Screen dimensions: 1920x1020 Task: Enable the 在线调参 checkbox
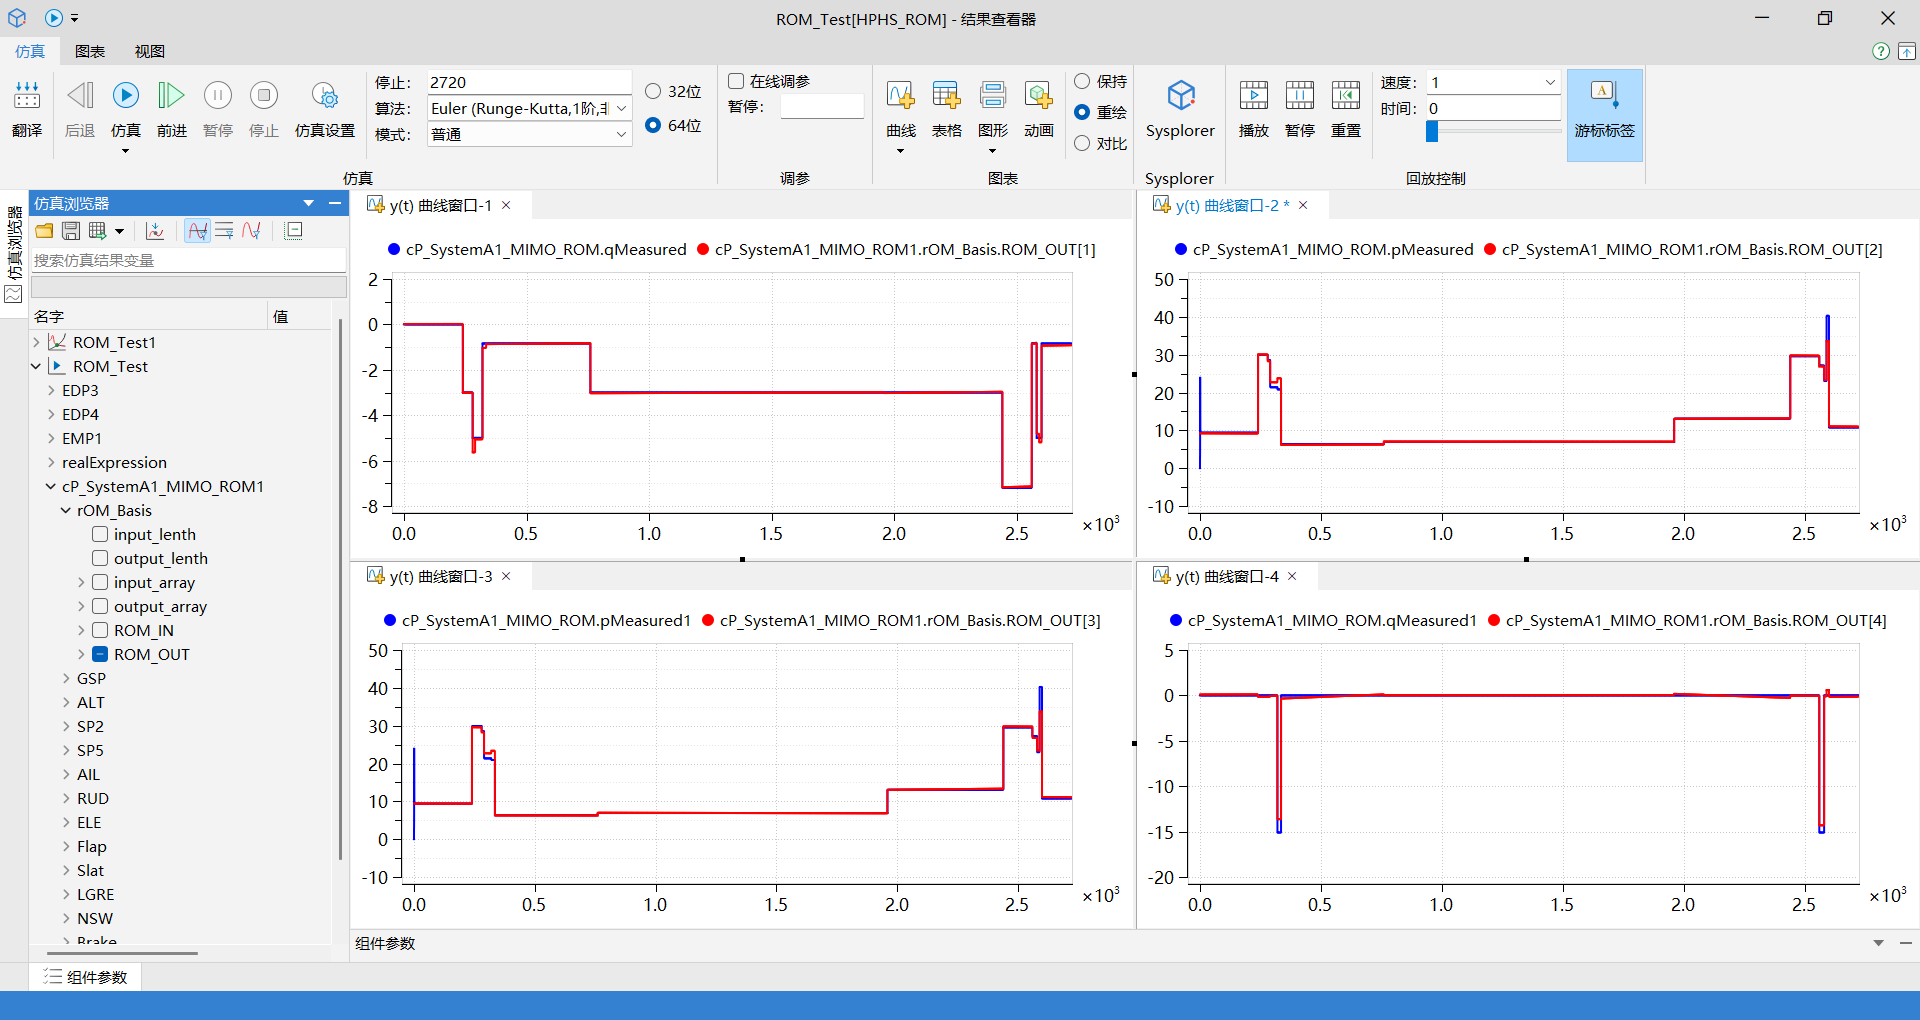tap(737, 81)
